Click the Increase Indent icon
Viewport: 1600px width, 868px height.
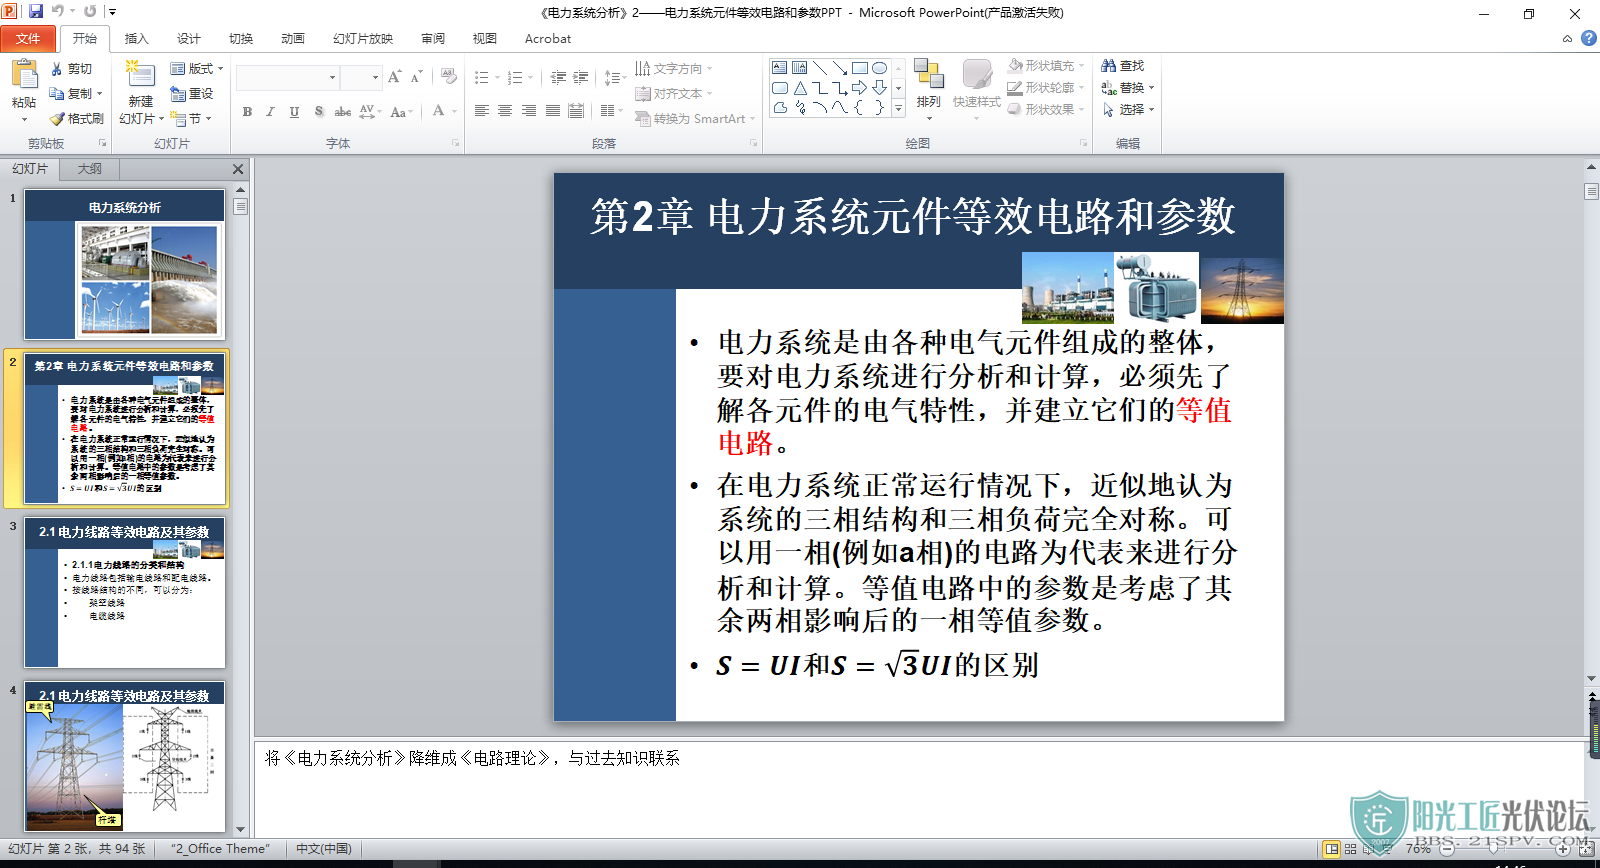click(580, 77)
